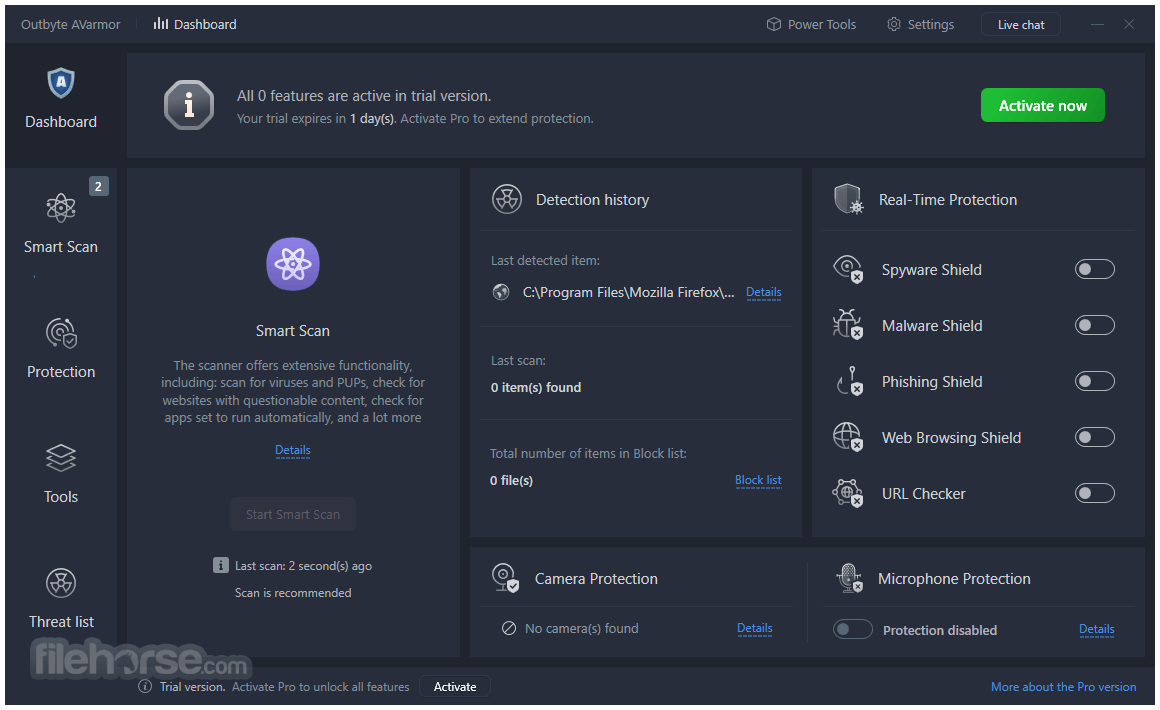Click the info icon in trial banner
The image size is (1160, 710).
coord(189,105)
